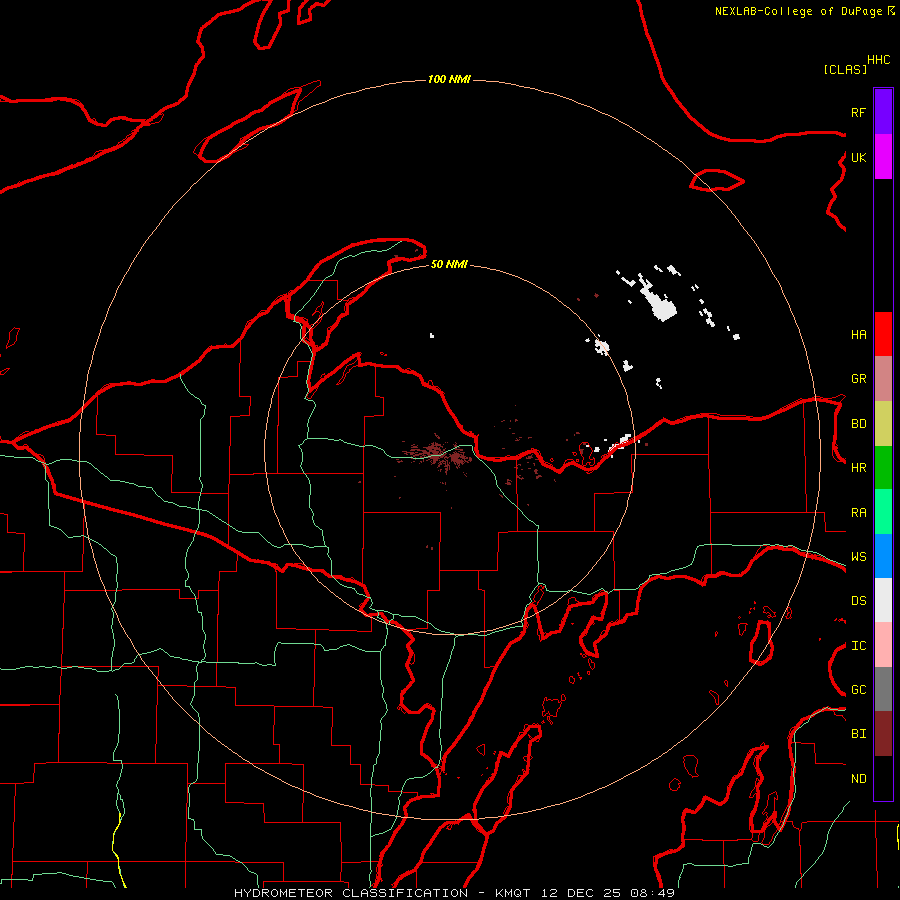The height and width of the screenshot is (900, 900).
Task: Click the HYDROMETEOR CLASSIFICATION title text
Action: click(351, 893)
